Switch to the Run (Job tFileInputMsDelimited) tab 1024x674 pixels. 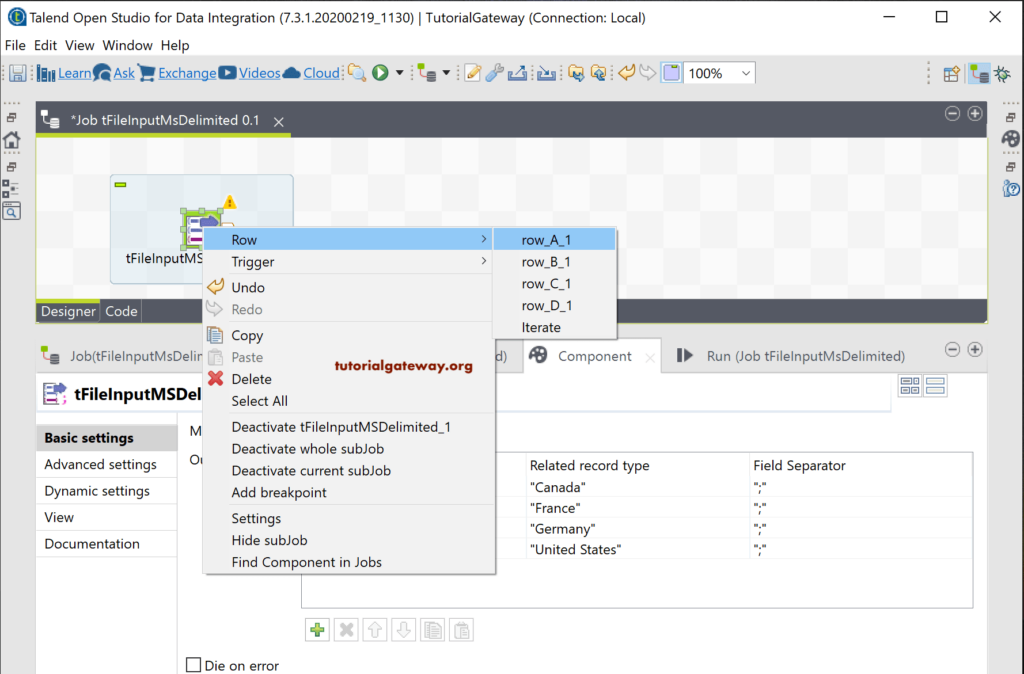pos(791,356)
